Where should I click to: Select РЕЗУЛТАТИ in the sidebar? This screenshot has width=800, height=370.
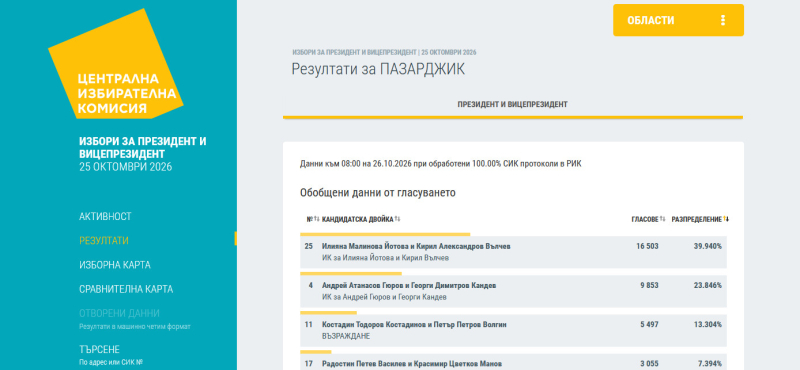click(x=104, y=241)
